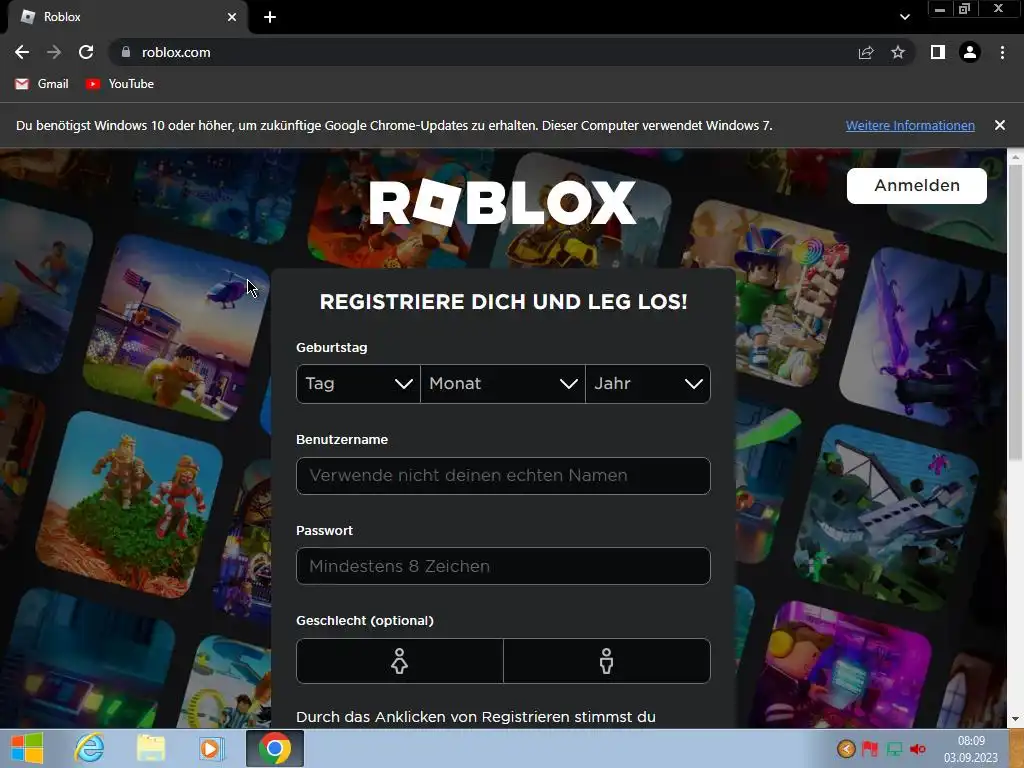Open the tab search chevron
Image resolution: width=1024 pixels, height=768 pixels.
click(x=904, y=17)
